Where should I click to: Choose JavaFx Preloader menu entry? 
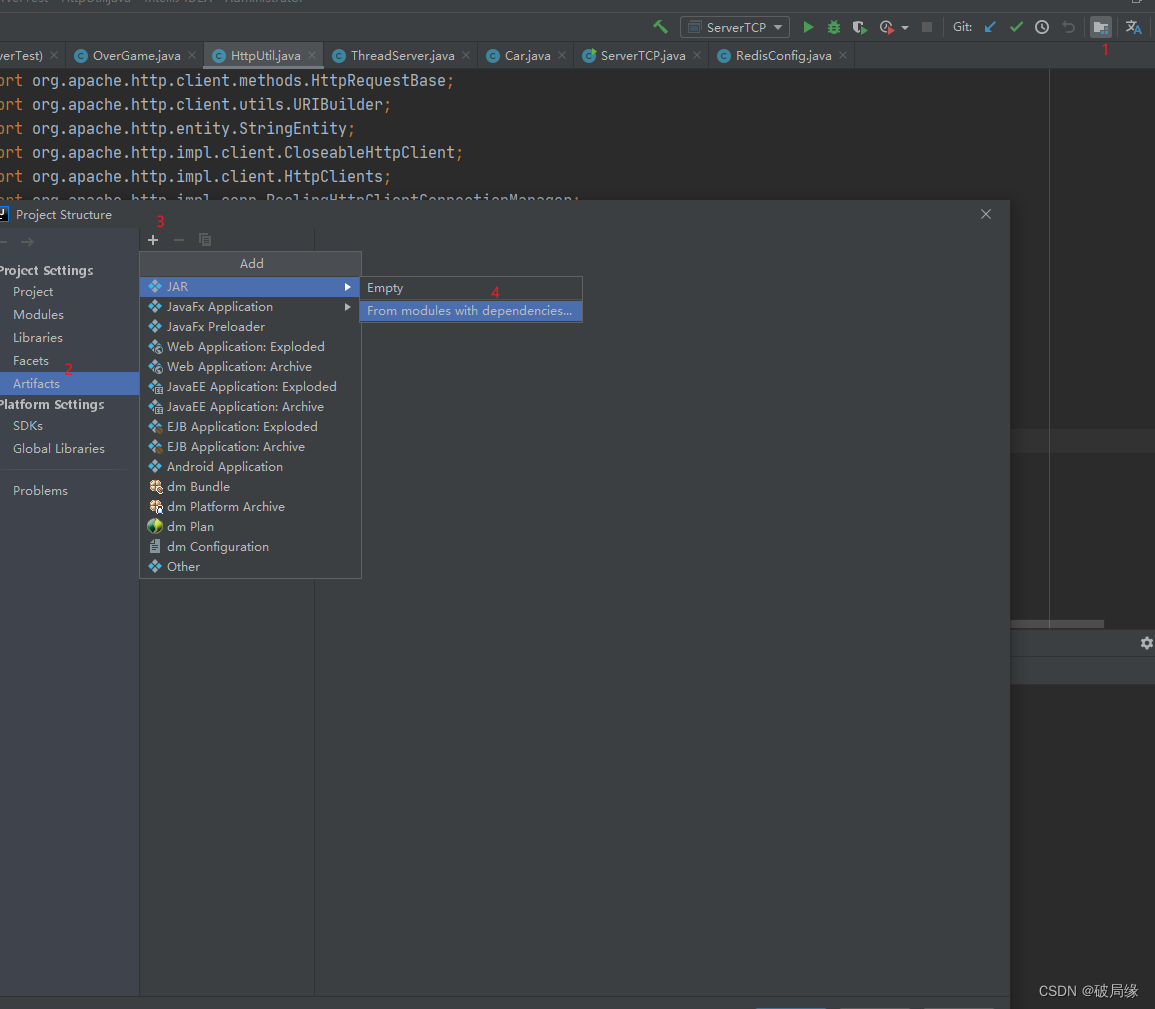click(250, 326)
